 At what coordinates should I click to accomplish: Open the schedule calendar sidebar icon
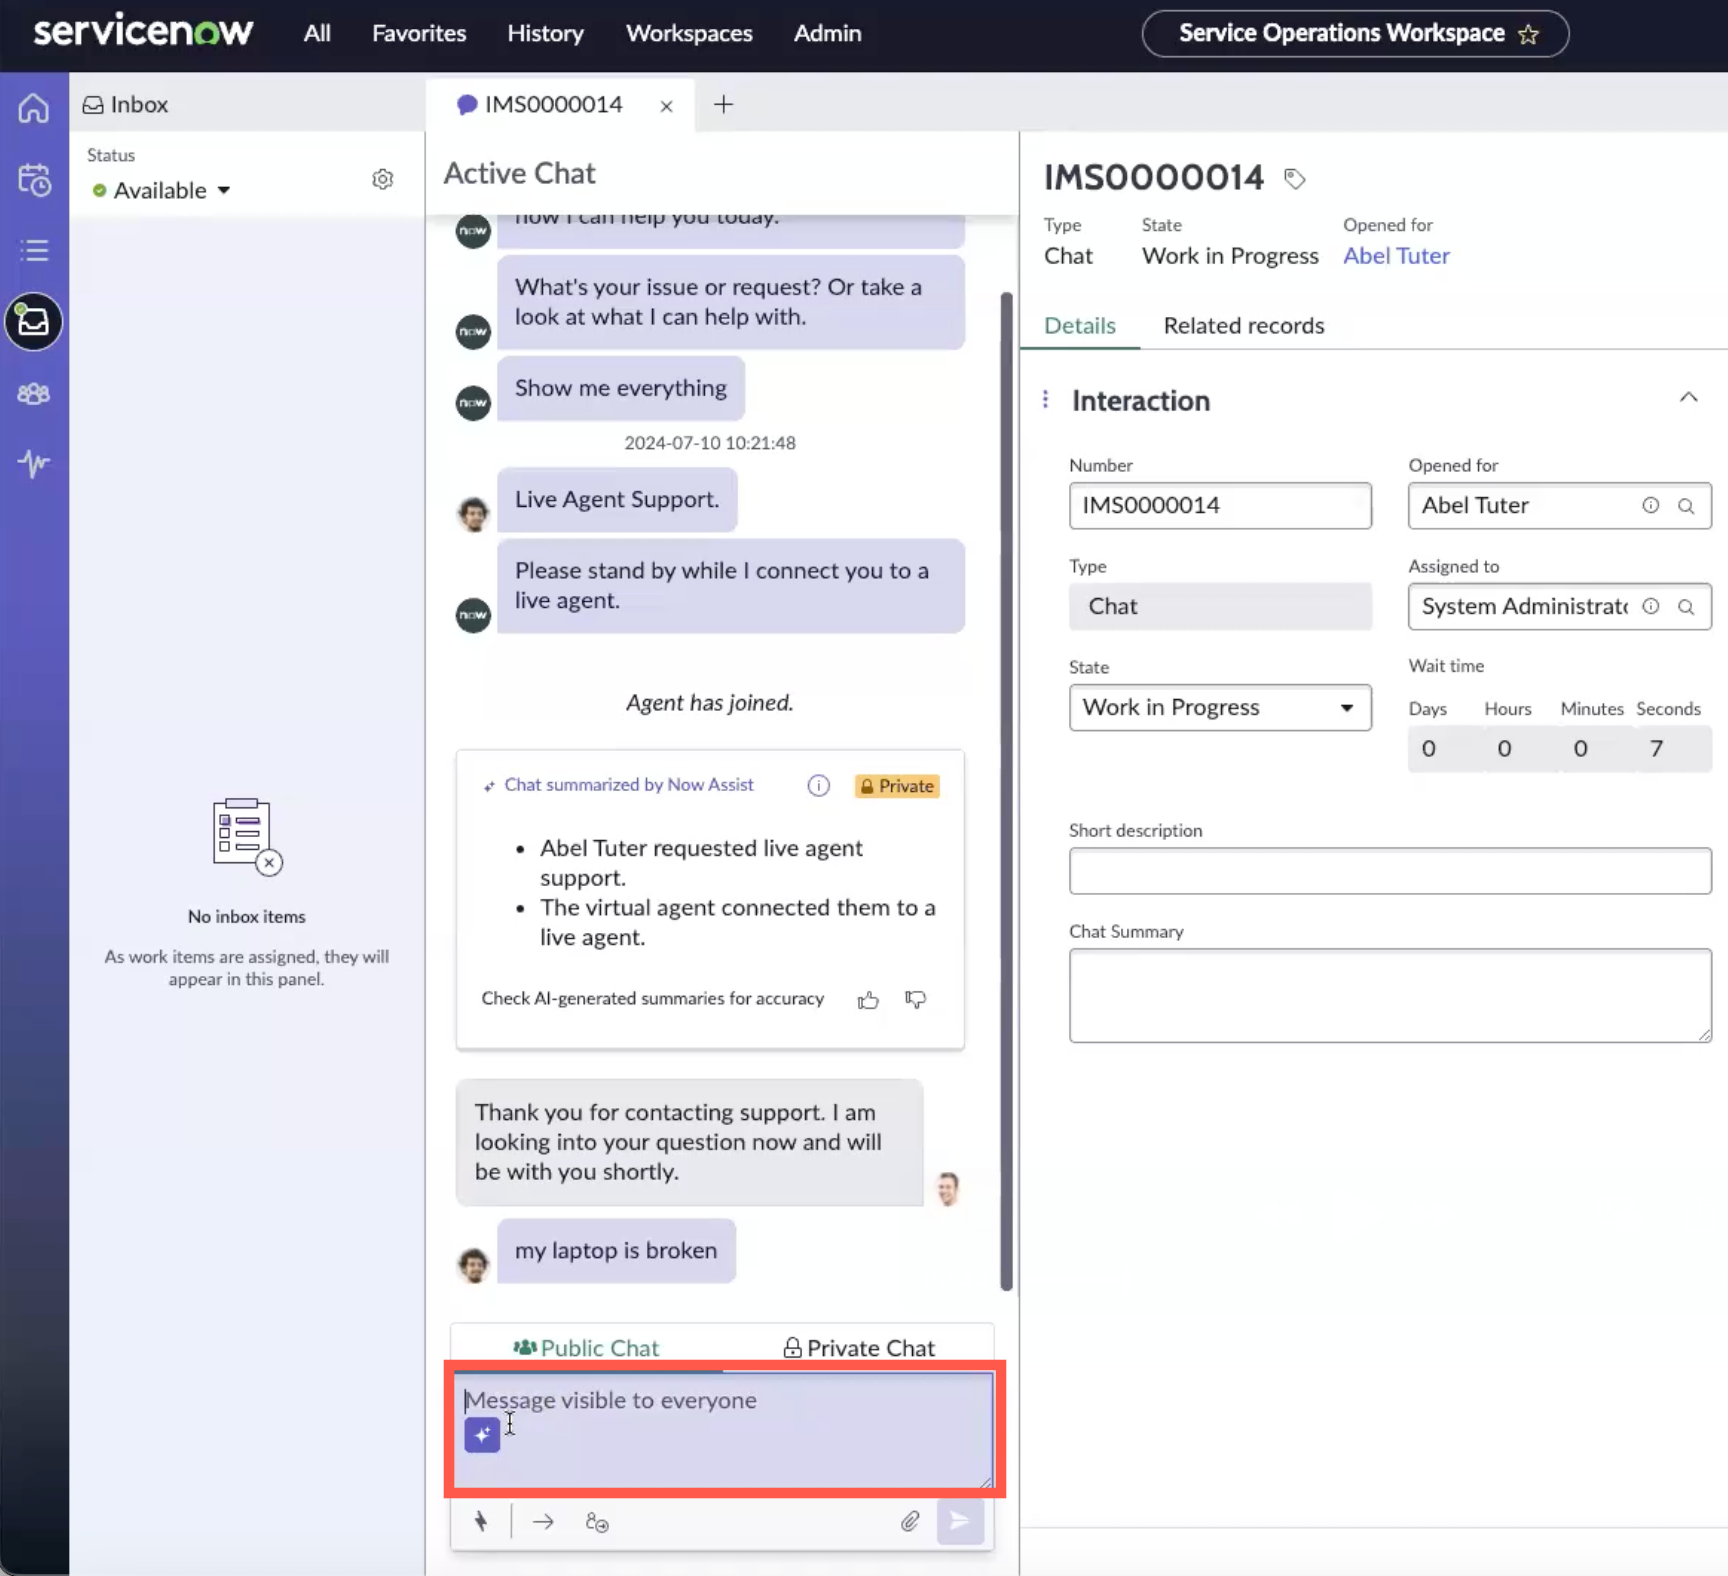(34, 180)
